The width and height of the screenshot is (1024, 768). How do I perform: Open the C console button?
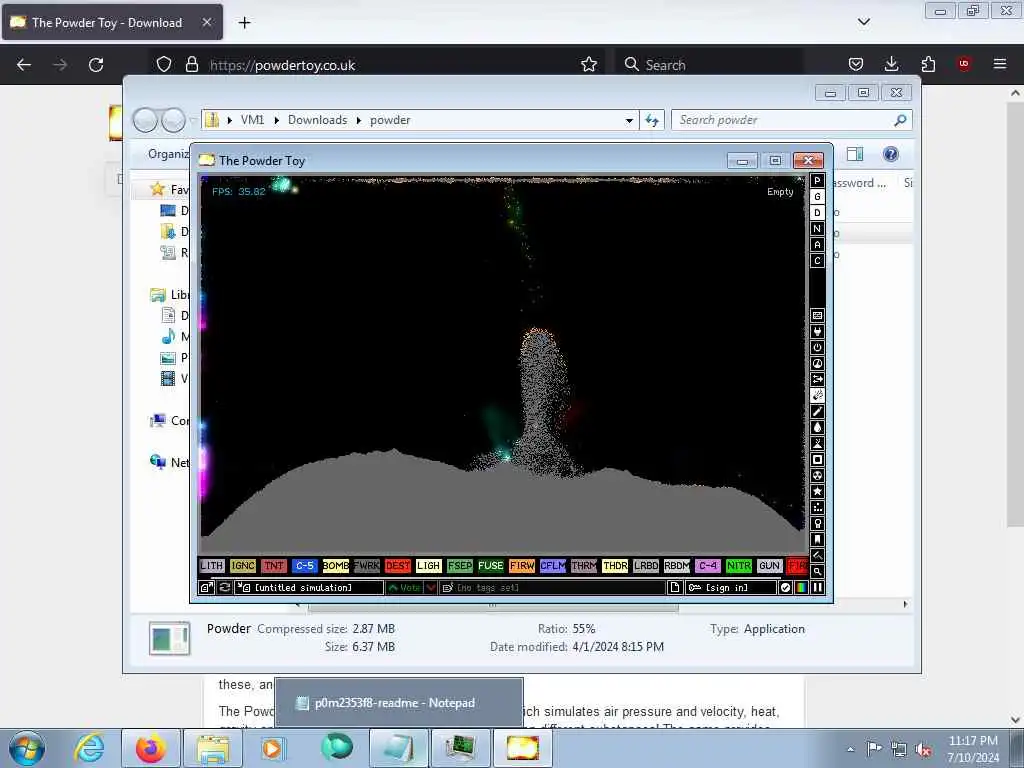tap(817, 261)
